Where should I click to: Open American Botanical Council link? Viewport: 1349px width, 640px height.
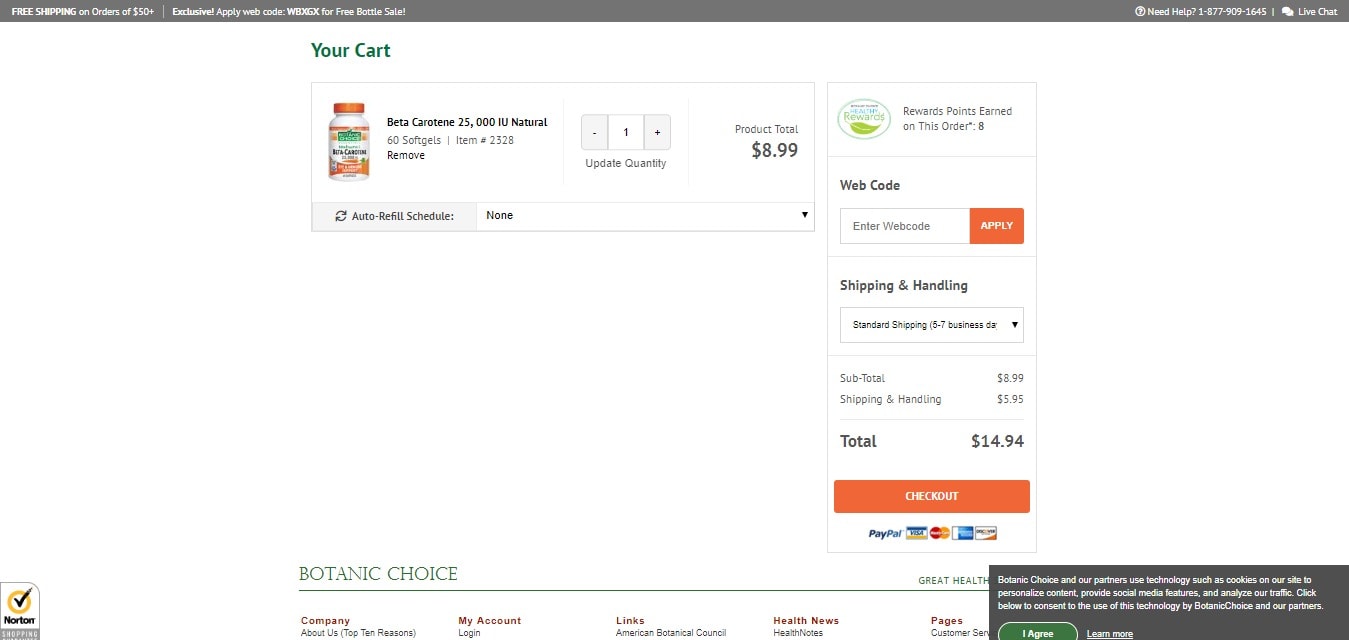[671, 633]
